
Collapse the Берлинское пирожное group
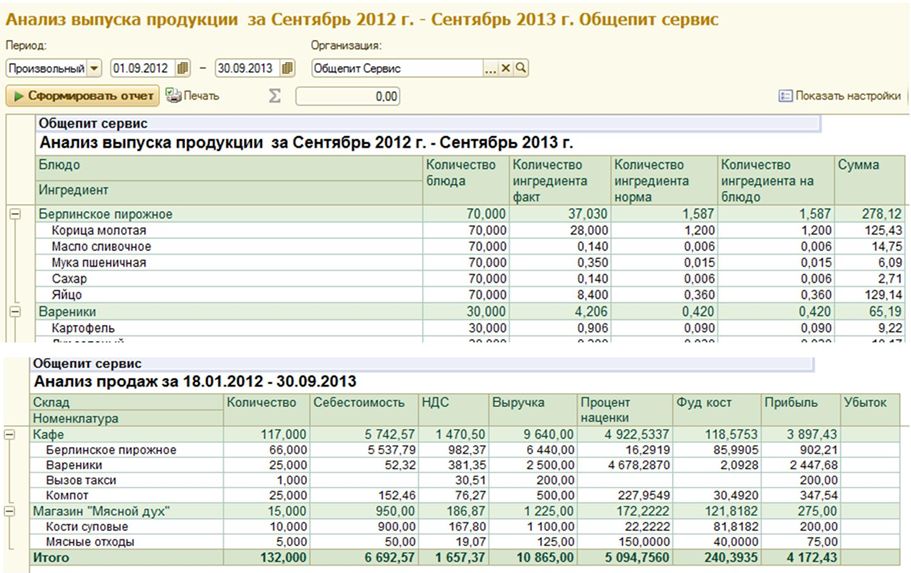[x=15, y=214]
